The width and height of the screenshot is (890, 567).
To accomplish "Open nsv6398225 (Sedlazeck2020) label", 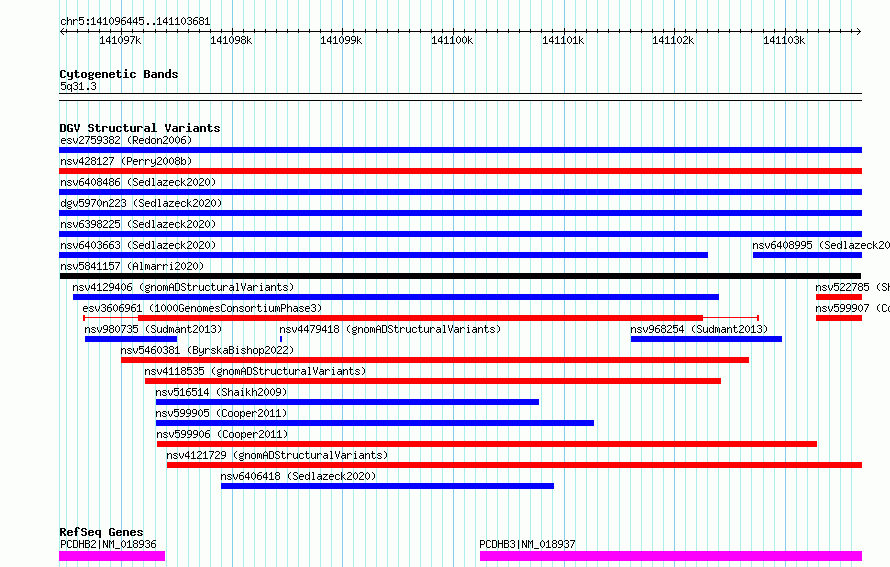I will pos(138,224).
